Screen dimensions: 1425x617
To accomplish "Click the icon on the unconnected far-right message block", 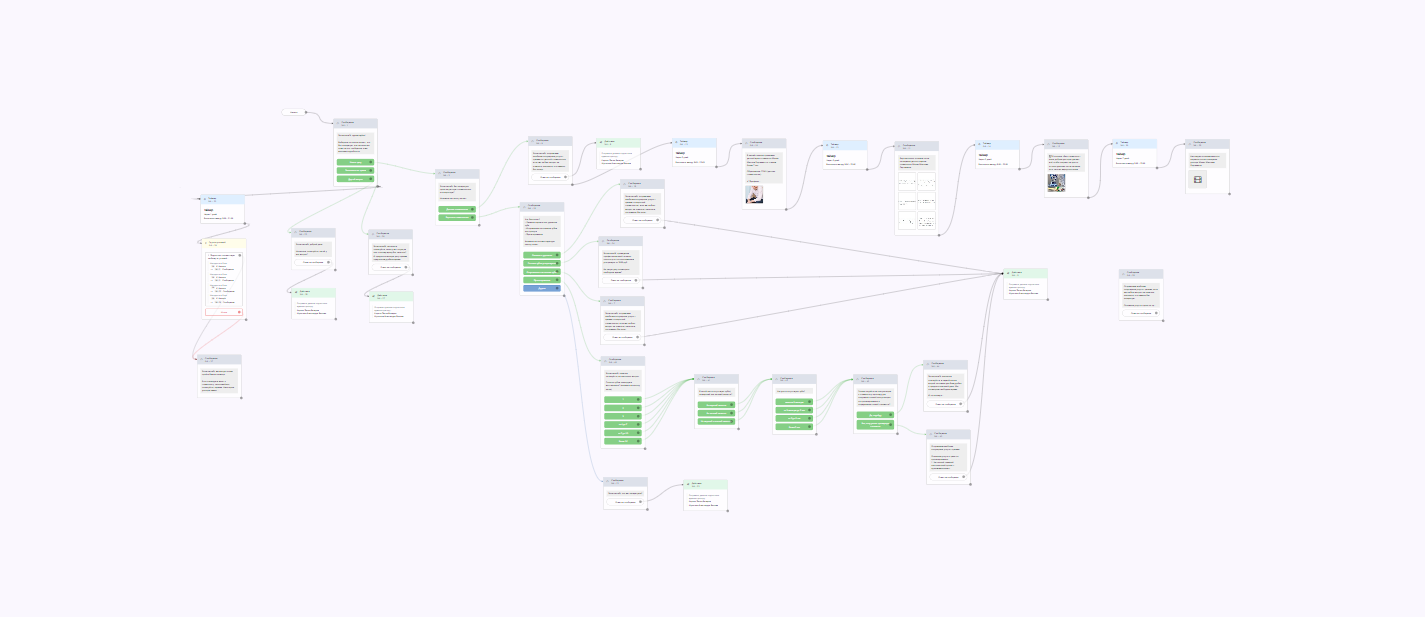I will point(1124,273).
